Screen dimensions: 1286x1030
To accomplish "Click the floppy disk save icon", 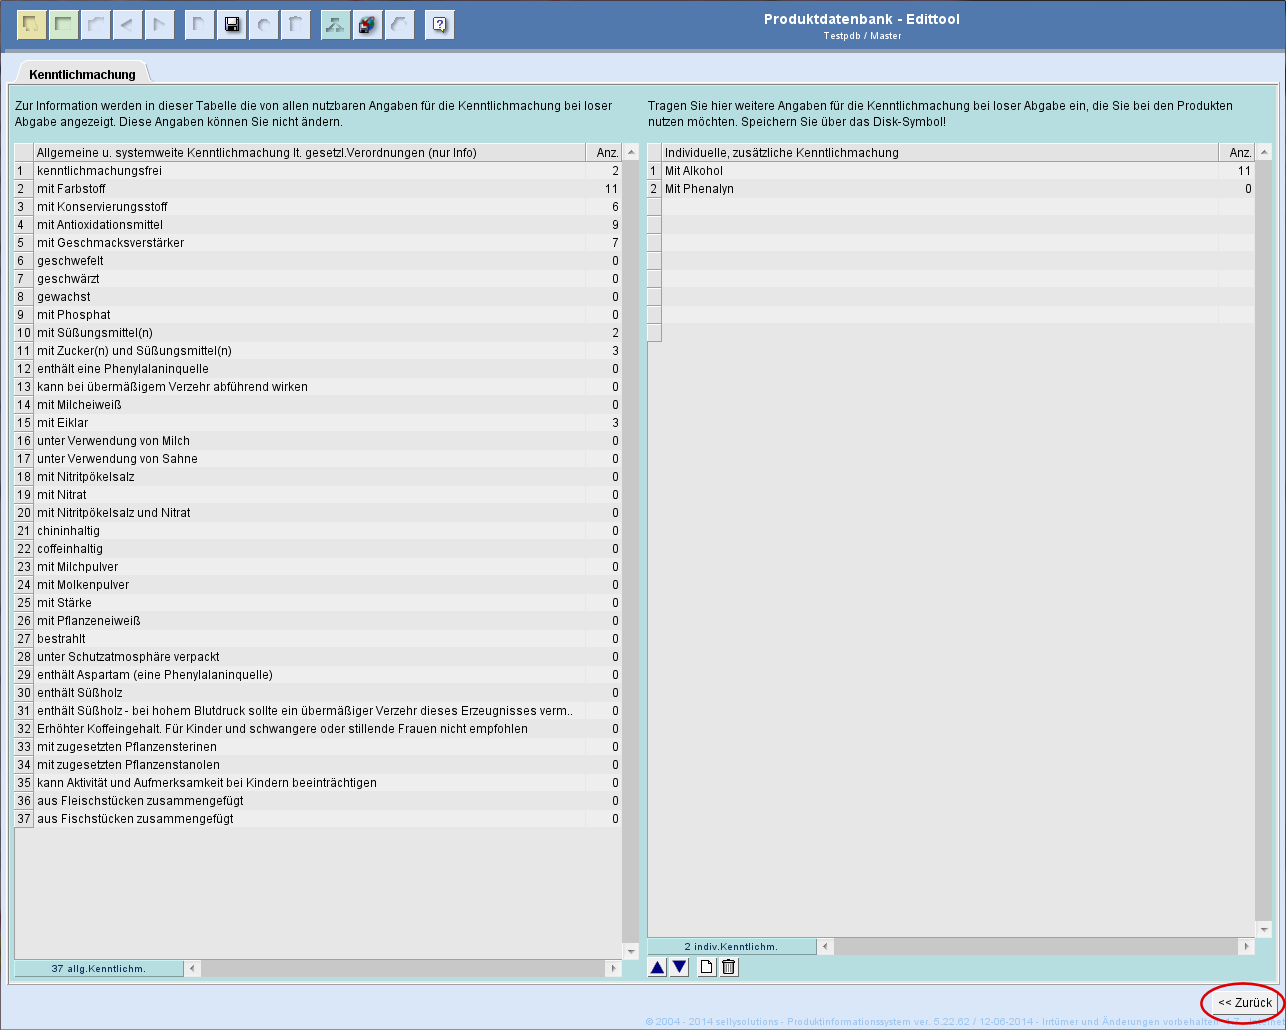I will tap(232, 25).
